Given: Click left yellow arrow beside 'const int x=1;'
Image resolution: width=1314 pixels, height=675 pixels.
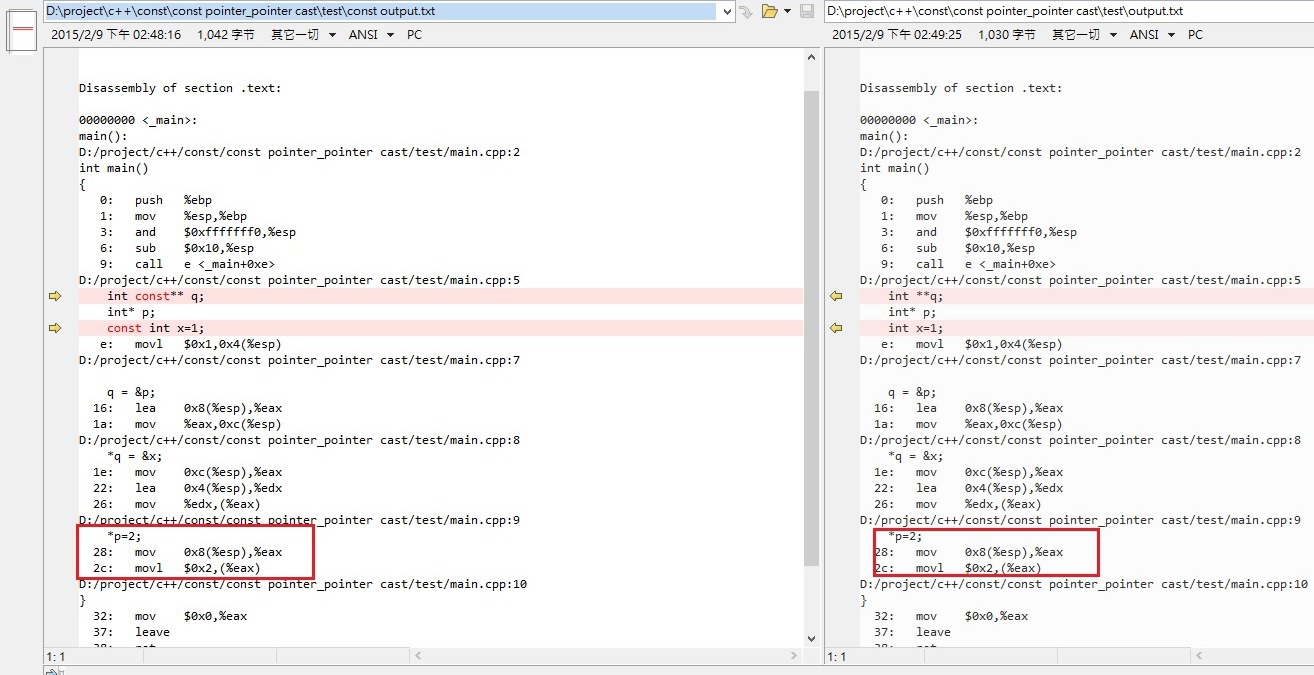Looking at the screenshot, I should tap(55, 328).
